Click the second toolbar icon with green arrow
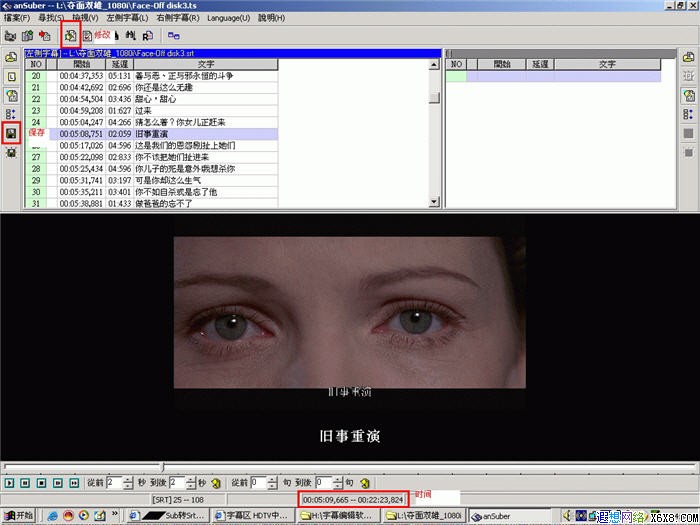700x525 pixels. (28, 35)
